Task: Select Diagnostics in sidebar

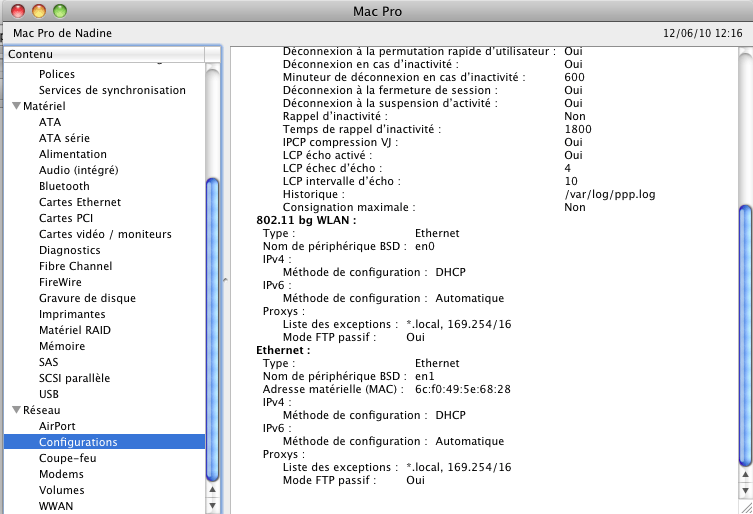Action: pyautogui.click(x=70, y=250)
